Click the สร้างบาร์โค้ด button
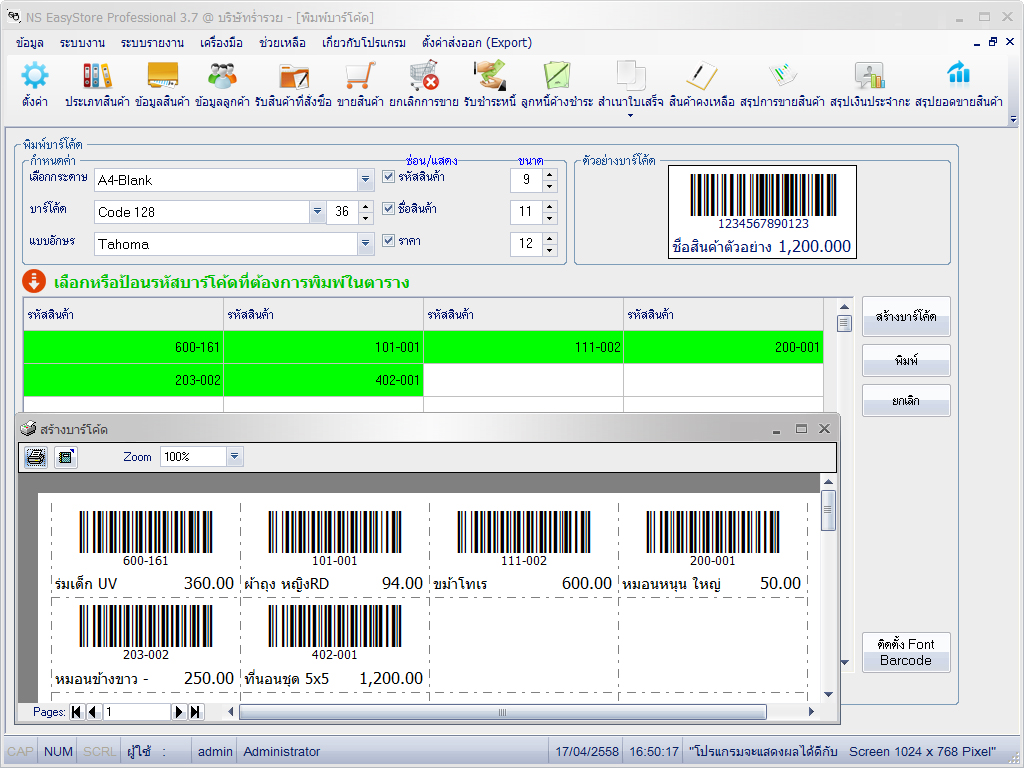 (x=906, y=317)
